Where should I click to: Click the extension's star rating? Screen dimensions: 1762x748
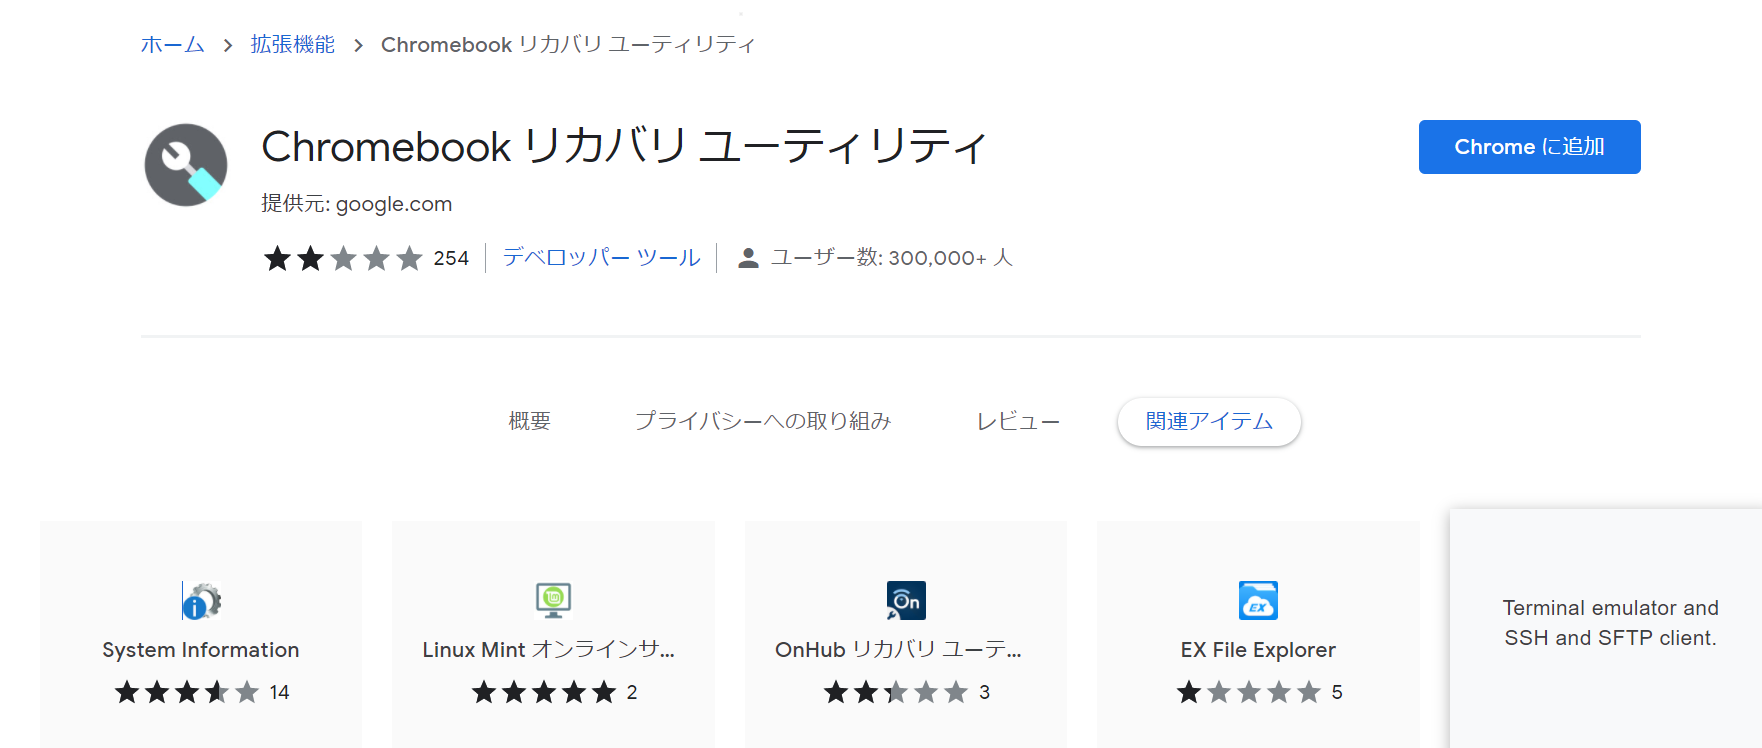(x=343, y=259)
